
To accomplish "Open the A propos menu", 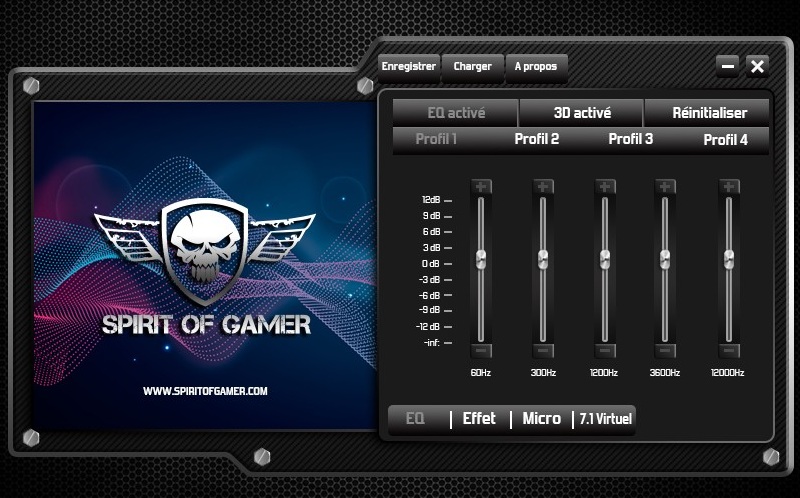I will pyautogui.click(x=536, y=67).
